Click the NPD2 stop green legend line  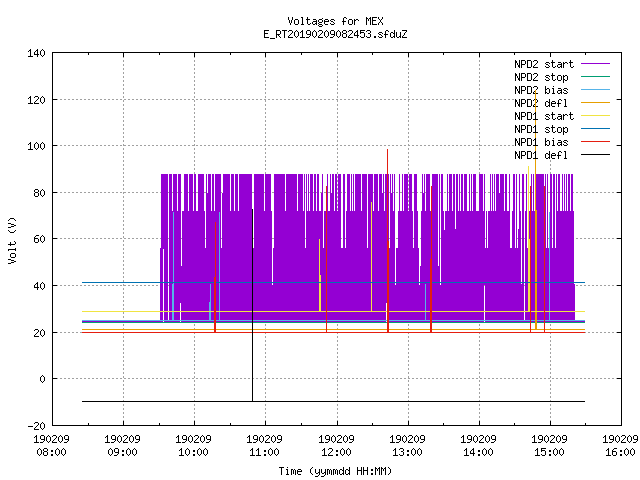pyautogui.click(x=595, y=77)
